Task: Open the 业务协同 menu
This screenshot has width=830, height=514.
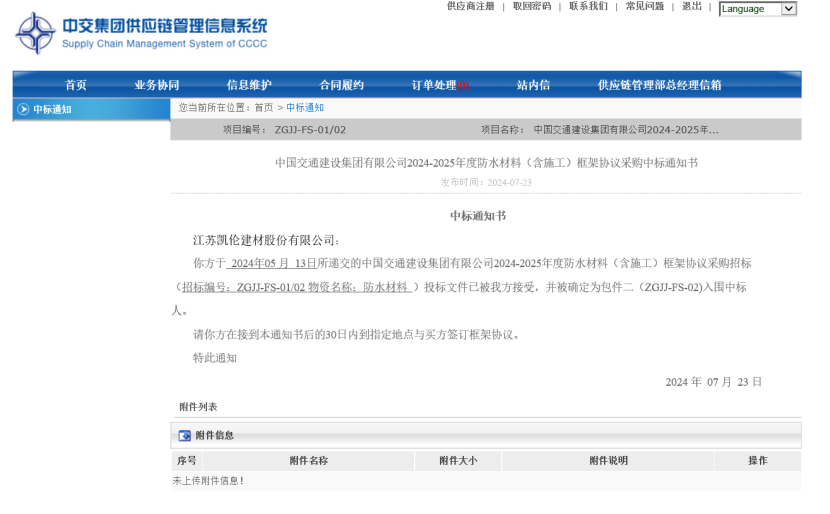Action: coord(157,85)
